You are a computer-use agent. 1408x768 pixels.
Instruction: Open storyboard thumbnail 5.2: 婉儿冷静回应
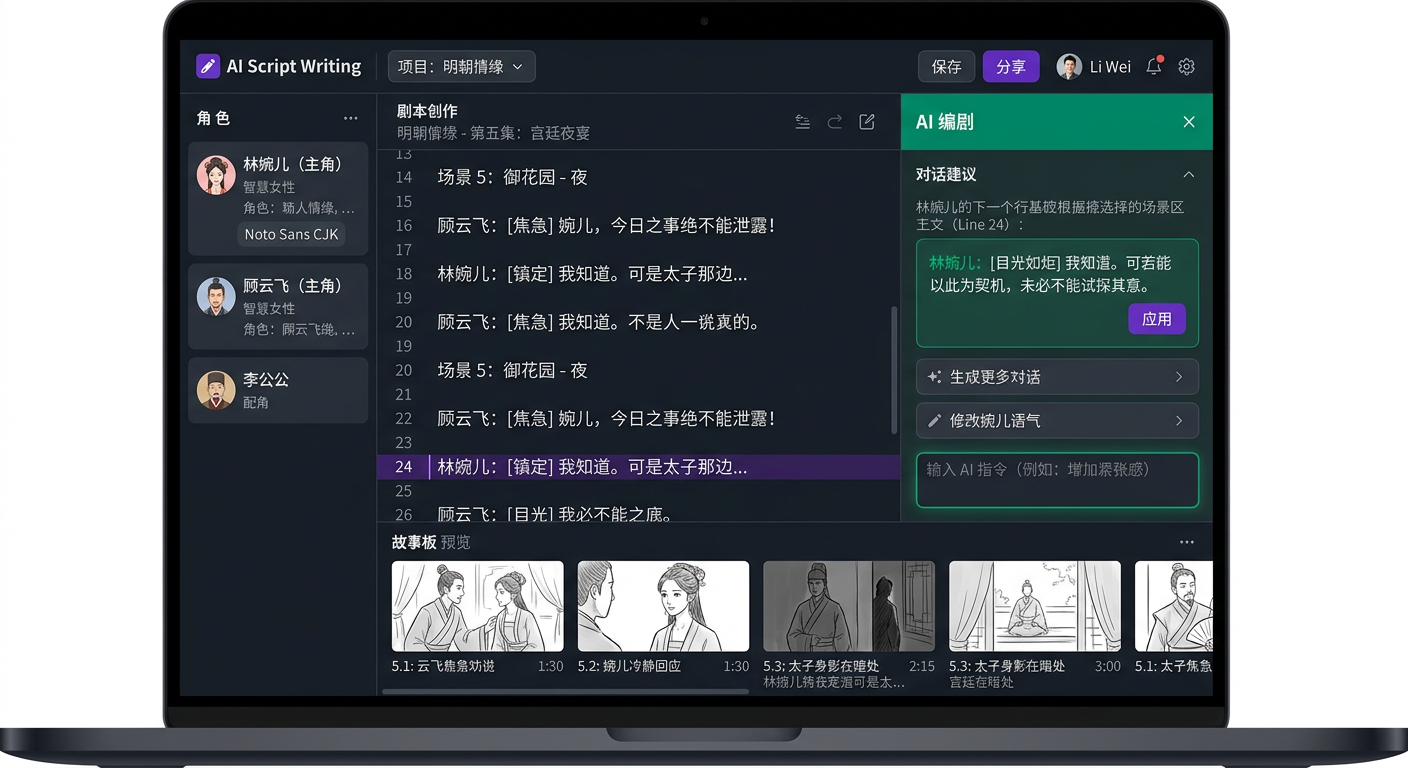click(663, 606)
